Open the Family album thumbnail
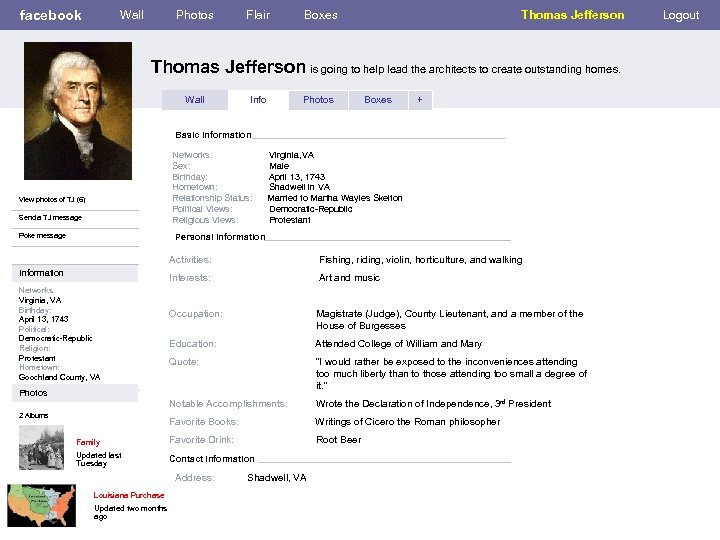This screenshot has height=540, width=720. coord(41,447)
